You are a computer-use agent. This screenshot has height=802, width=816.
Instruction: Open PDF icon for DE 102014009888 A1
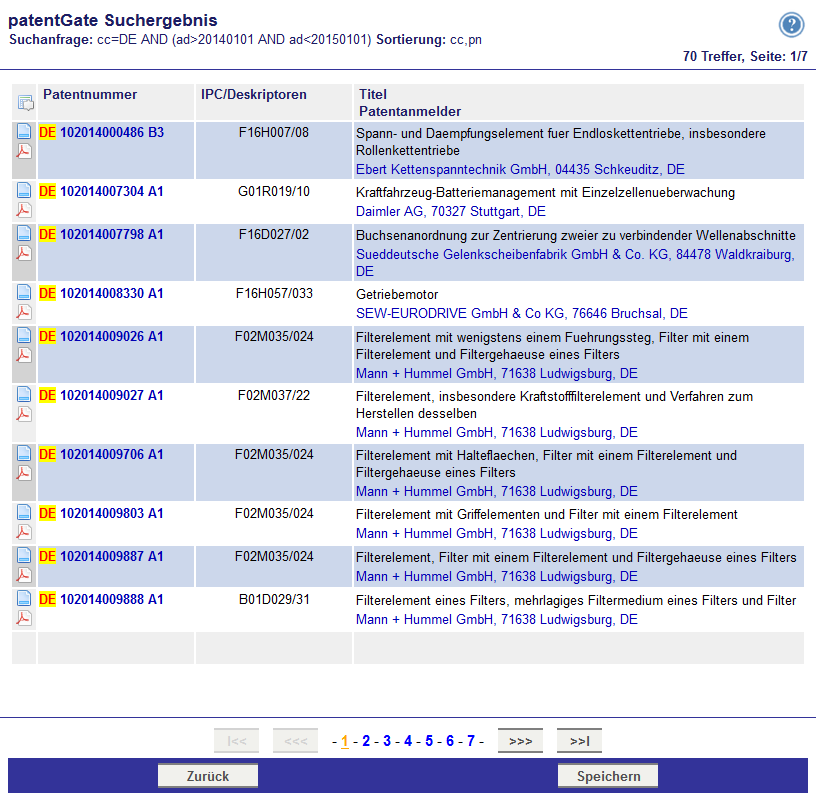(24, 618)
